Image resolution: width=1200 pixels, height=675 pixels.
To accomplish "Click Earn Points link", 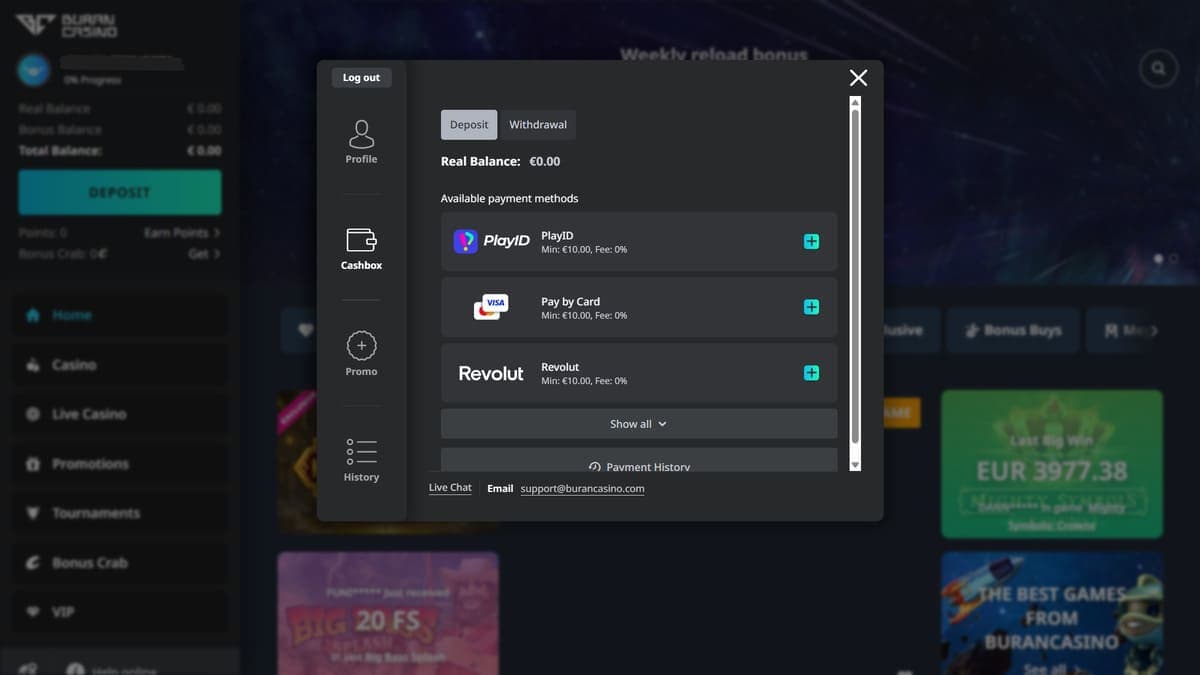I will click(182, 233).
